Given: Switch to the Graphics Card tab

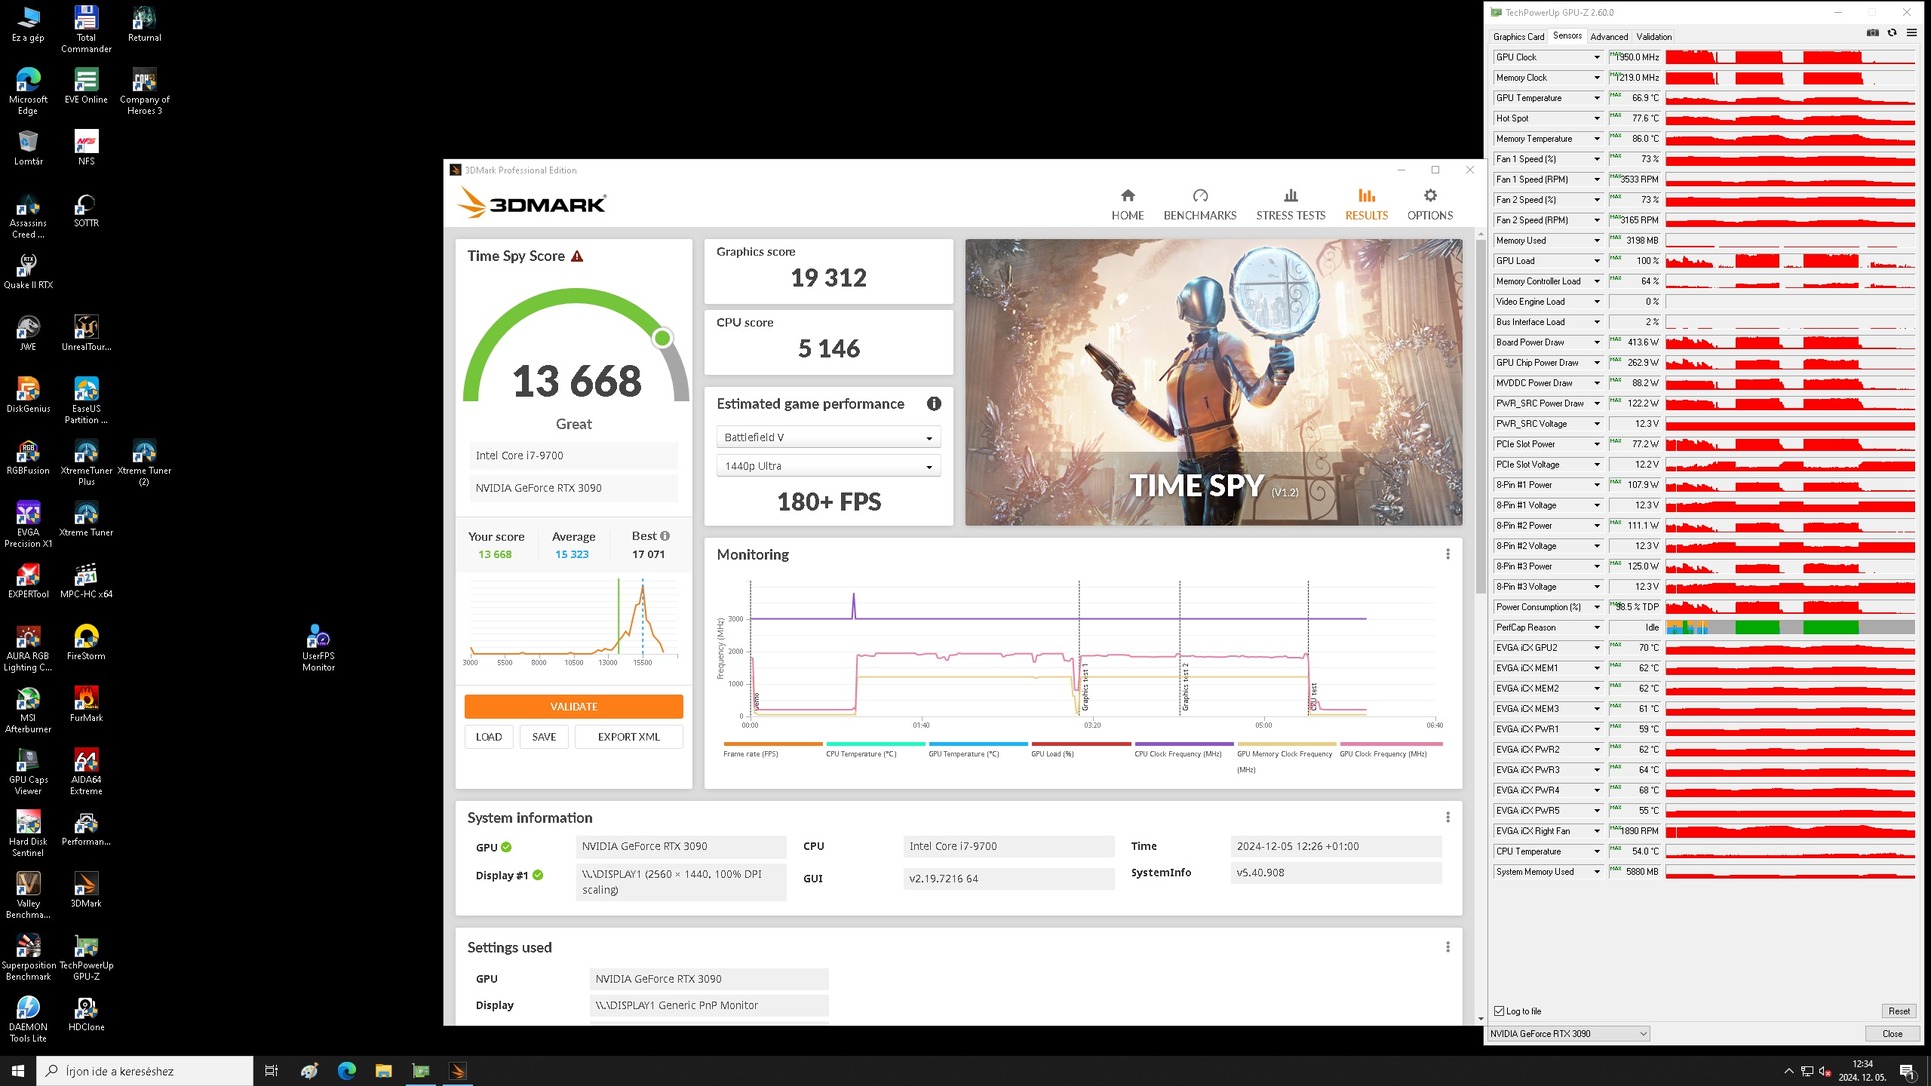Looking at the screenshot, I should click(x=1518, y=37).
